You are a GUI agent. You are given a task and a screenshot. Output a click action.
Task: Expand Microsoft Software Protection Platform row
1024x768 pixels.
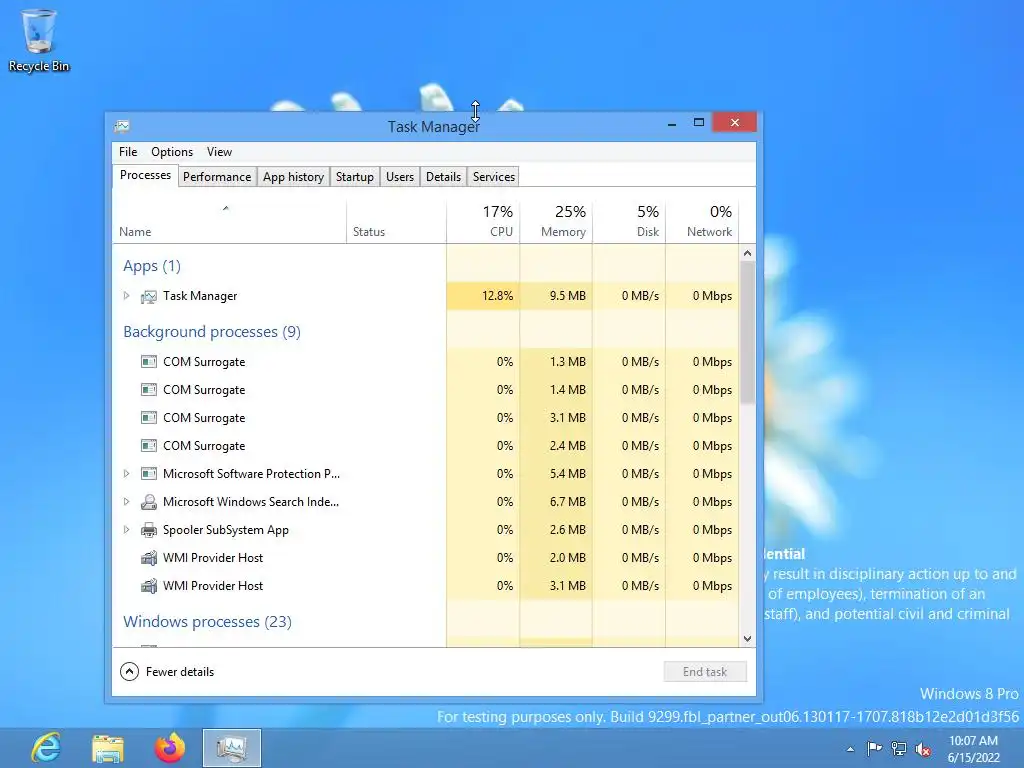click(x=127, y=473)
